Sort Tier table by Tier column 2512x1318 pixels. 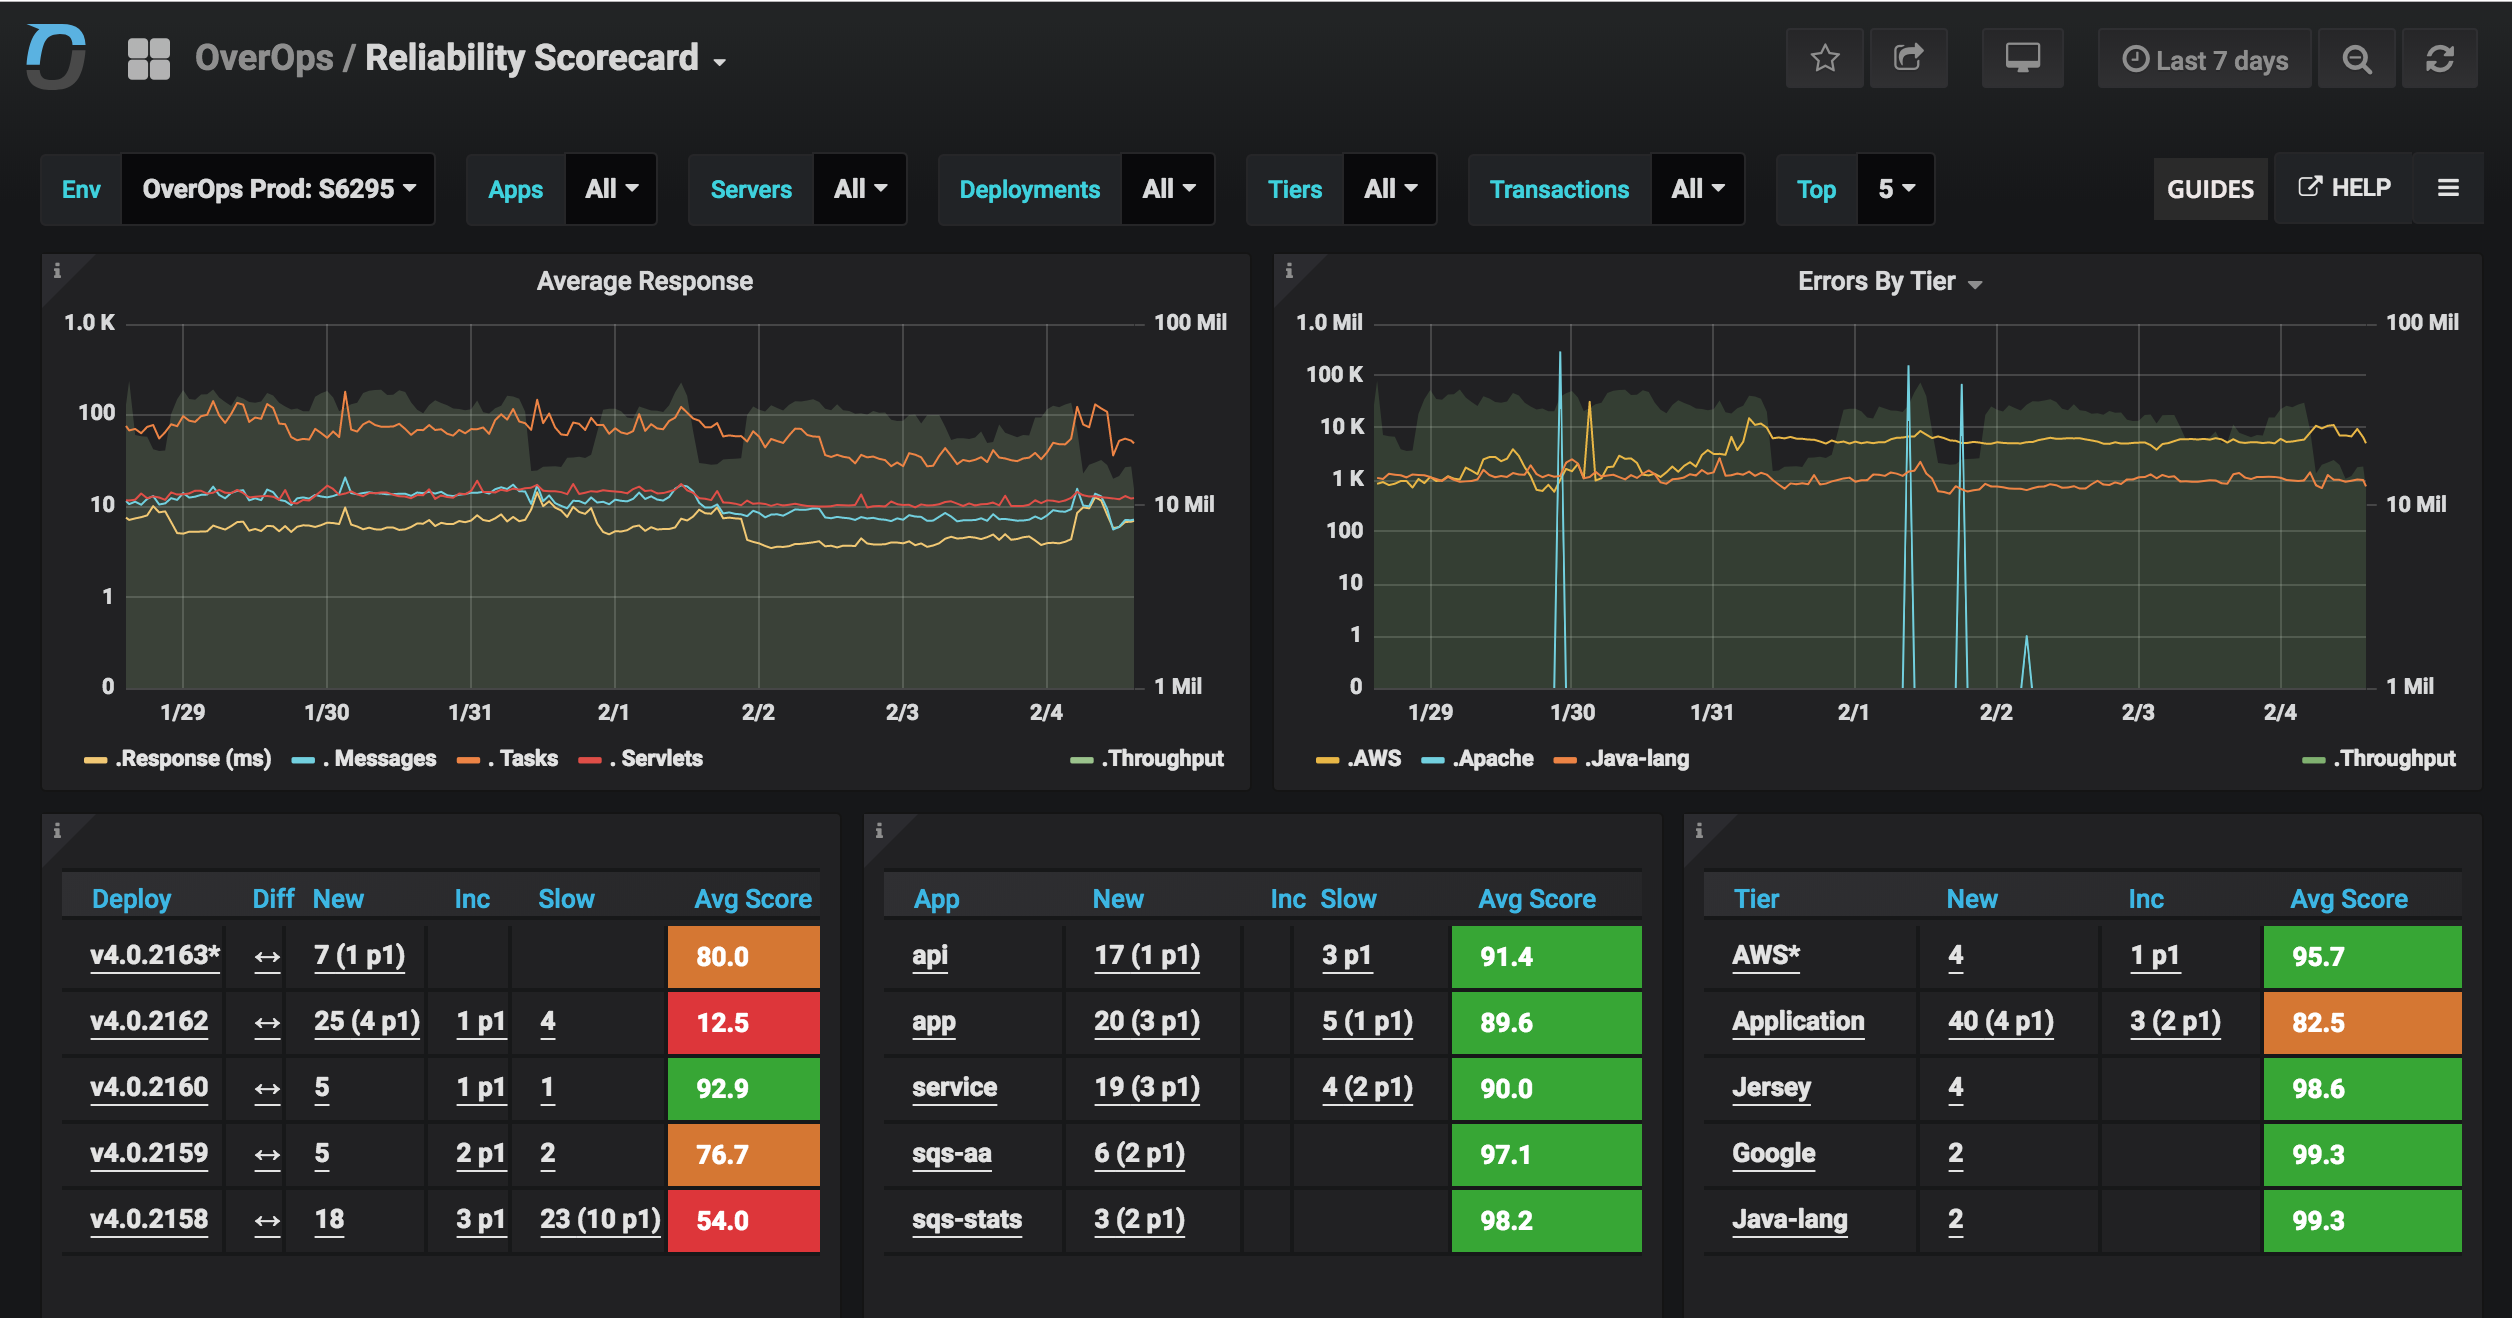[1756, 899]
